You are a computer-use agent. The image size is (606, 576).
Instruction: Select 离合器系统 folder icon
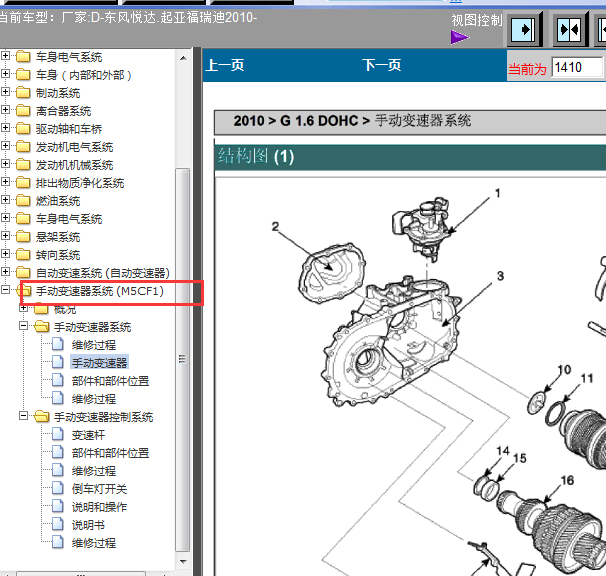[23, 111]
